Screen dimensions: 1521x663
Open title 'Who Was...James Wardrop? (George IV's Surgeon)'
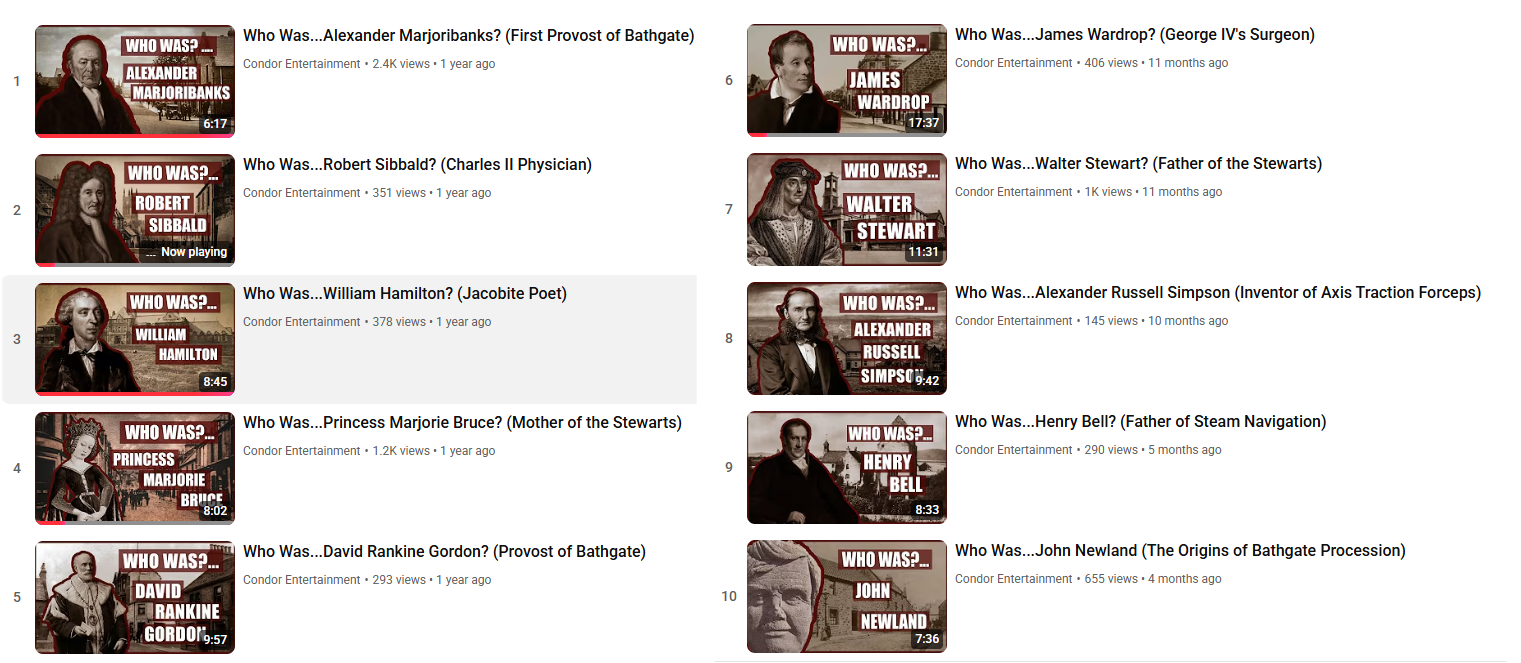pos(1135,35)
